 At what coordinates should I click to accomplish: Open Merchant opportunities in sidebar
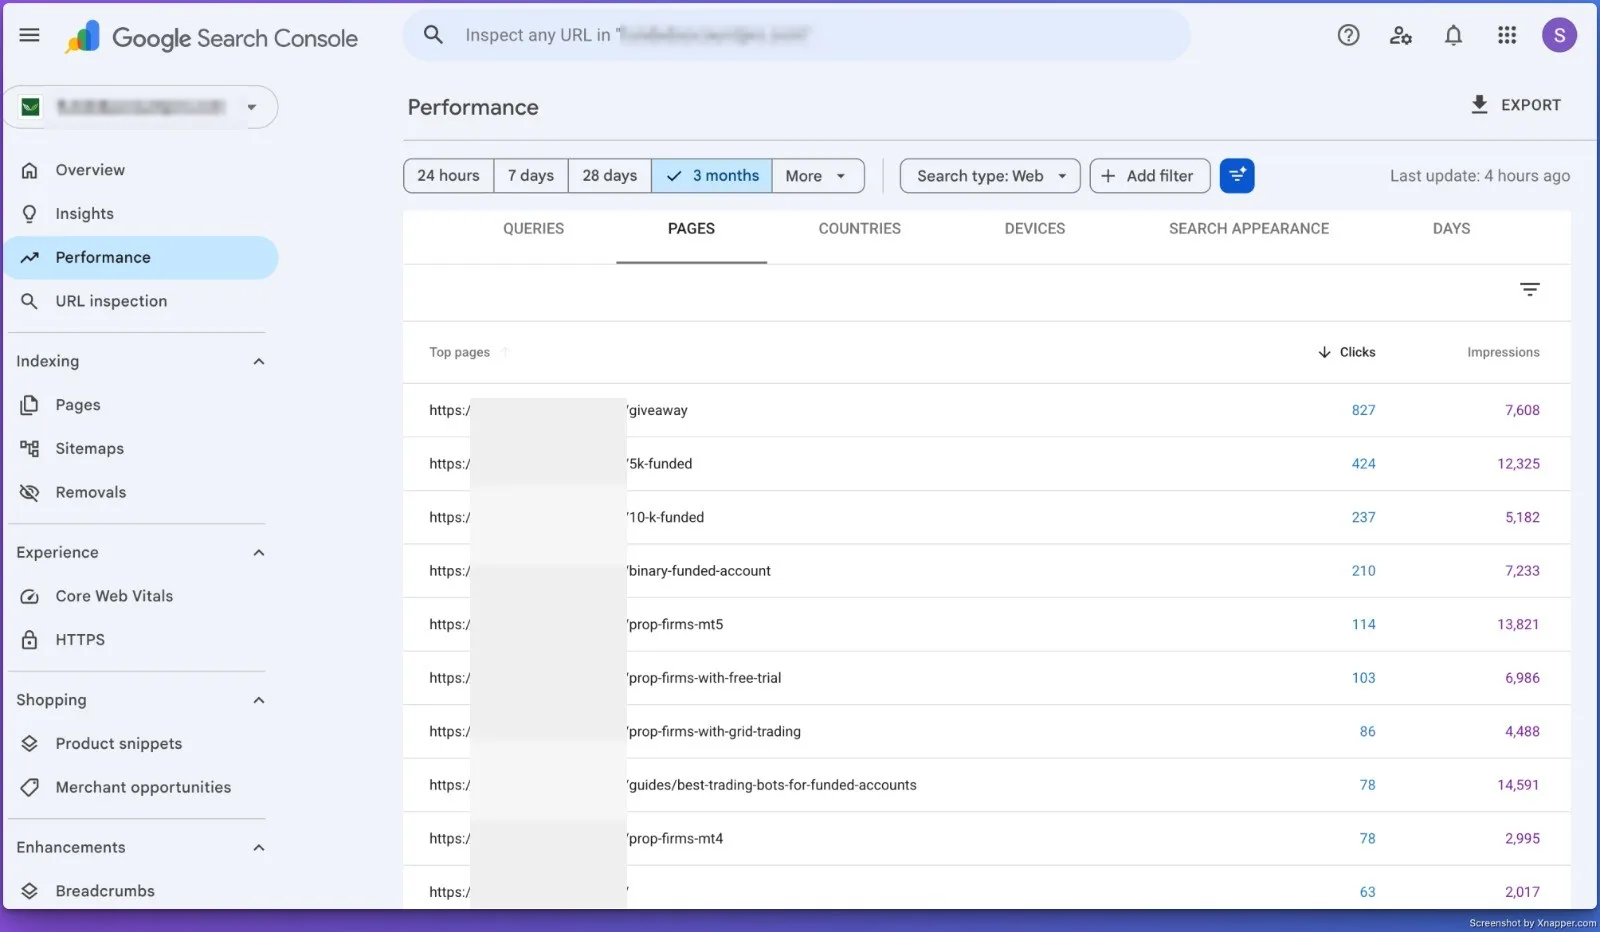click(143, 787)
